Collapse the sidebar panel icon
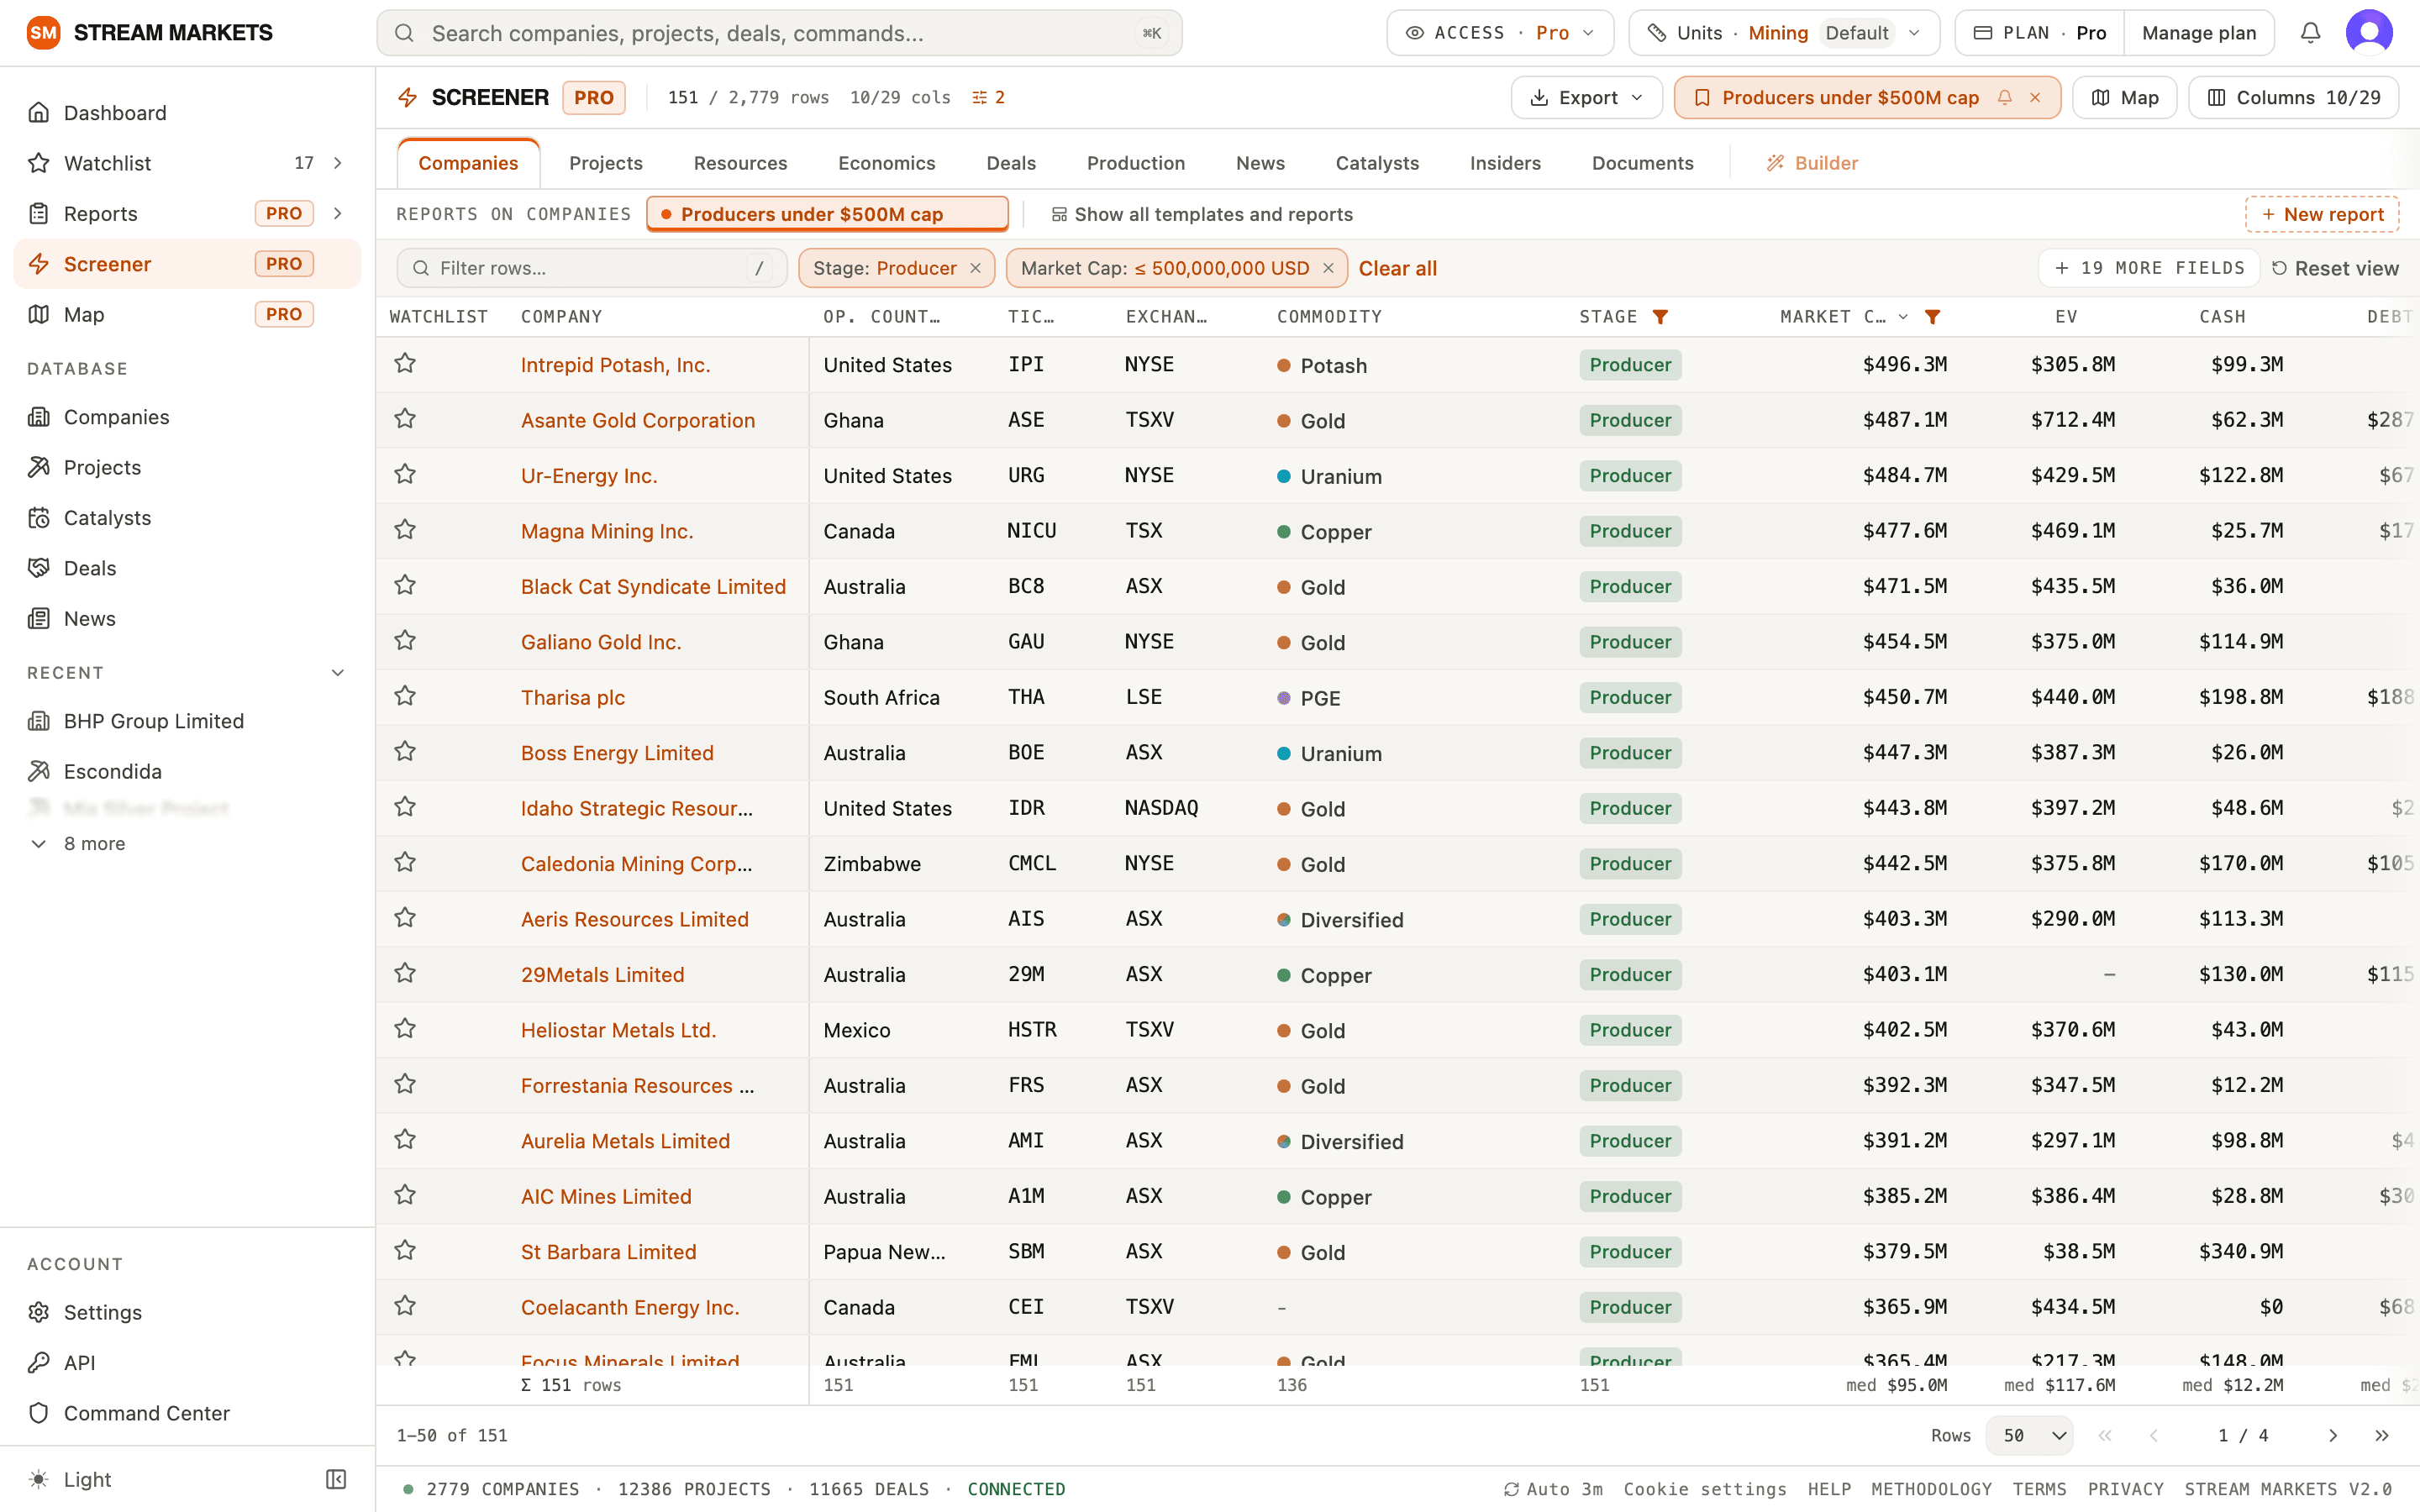The height and width of the screenshot is (1512, 2420). click(336, 1479)
